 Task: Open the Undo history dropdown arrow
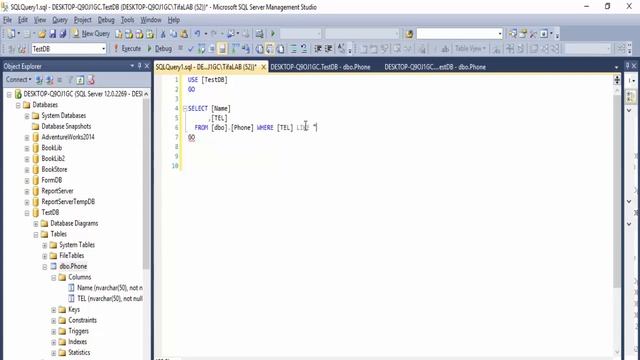206,34
